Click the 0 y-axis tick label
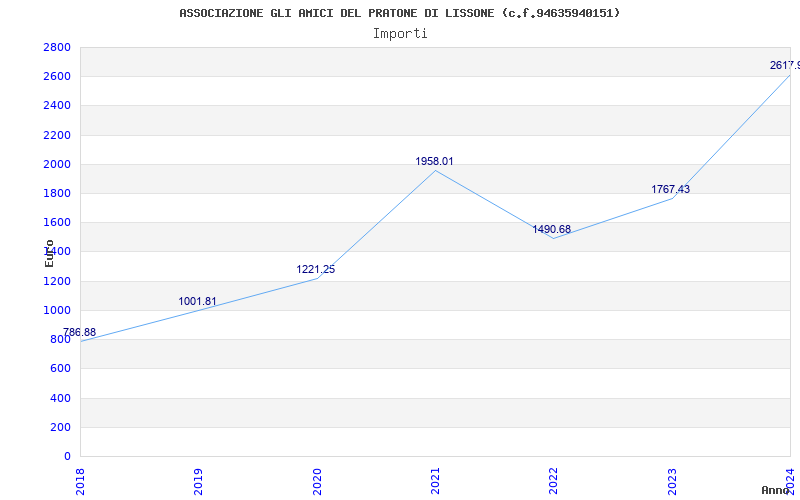Image resolution: width=800 pixels, height=500 pixels. click(x=67, y=456)
